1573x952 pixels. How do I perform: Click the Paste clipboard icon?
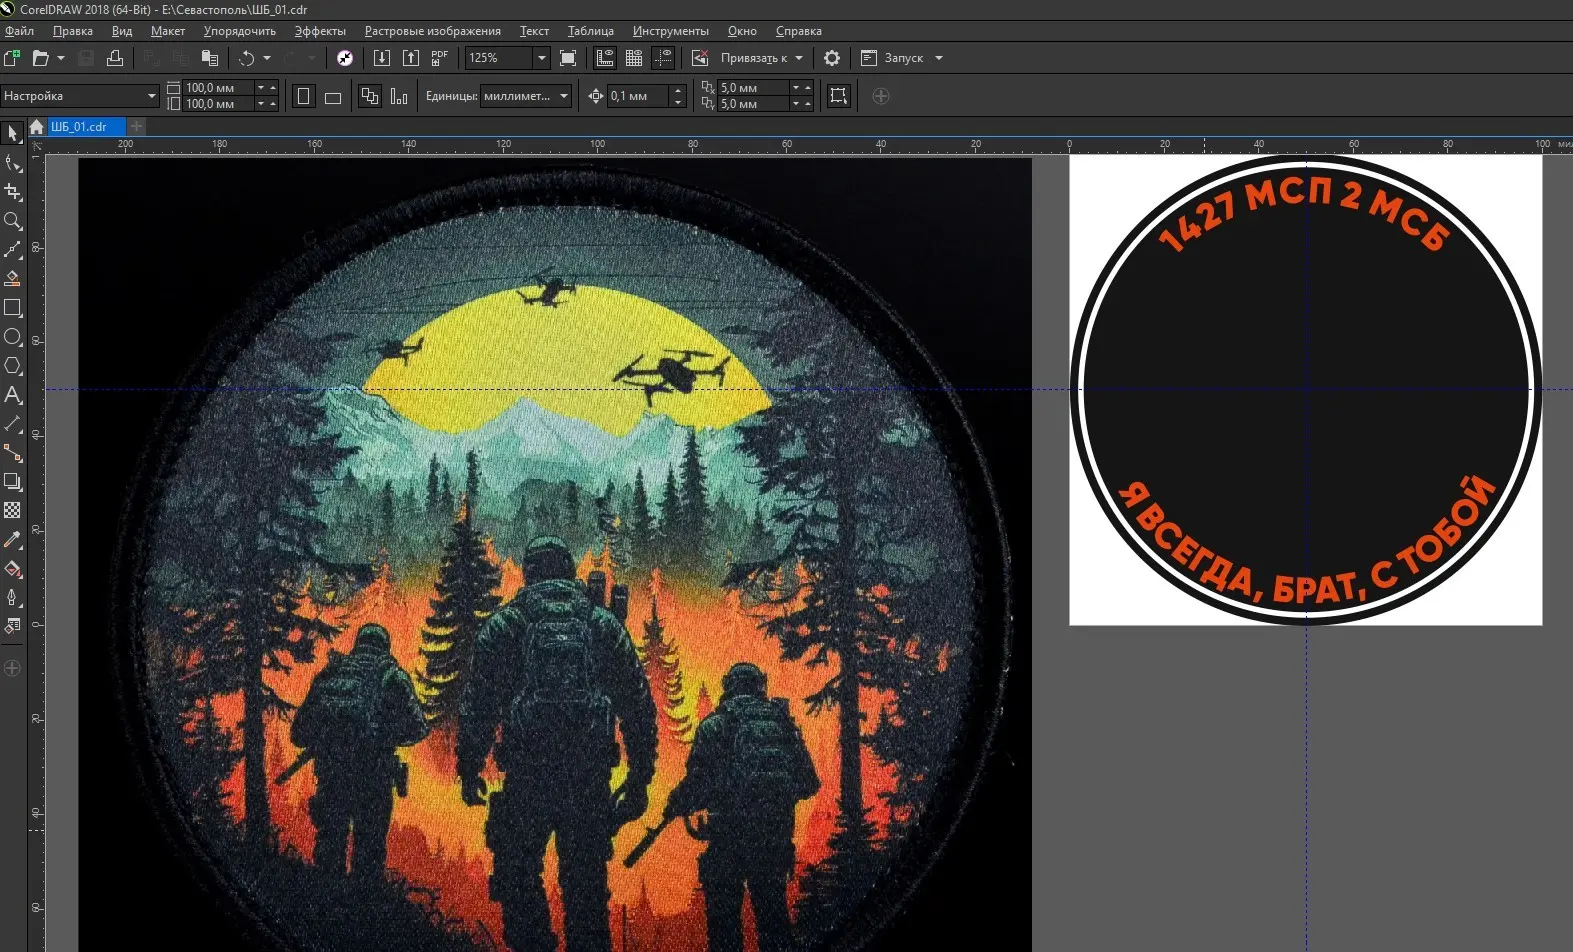(x=209, y=58)
